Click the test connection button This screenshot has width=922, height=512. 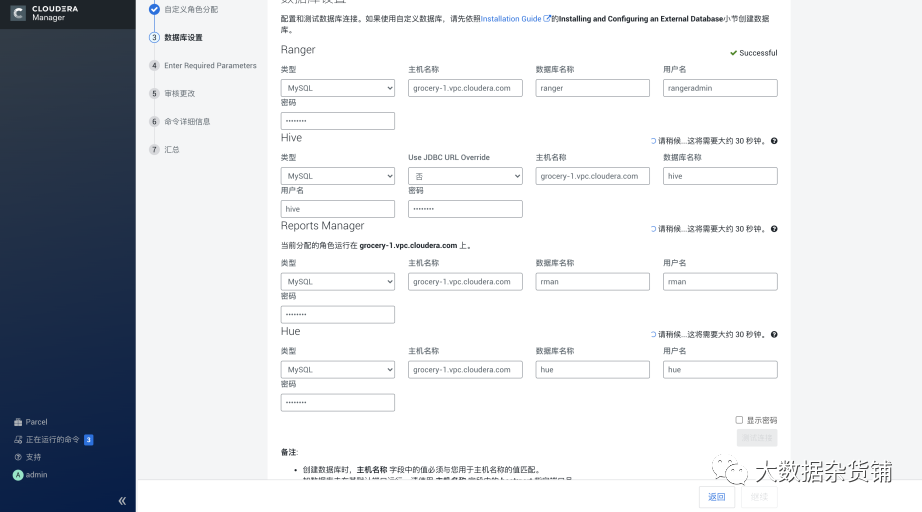point(757,438)
